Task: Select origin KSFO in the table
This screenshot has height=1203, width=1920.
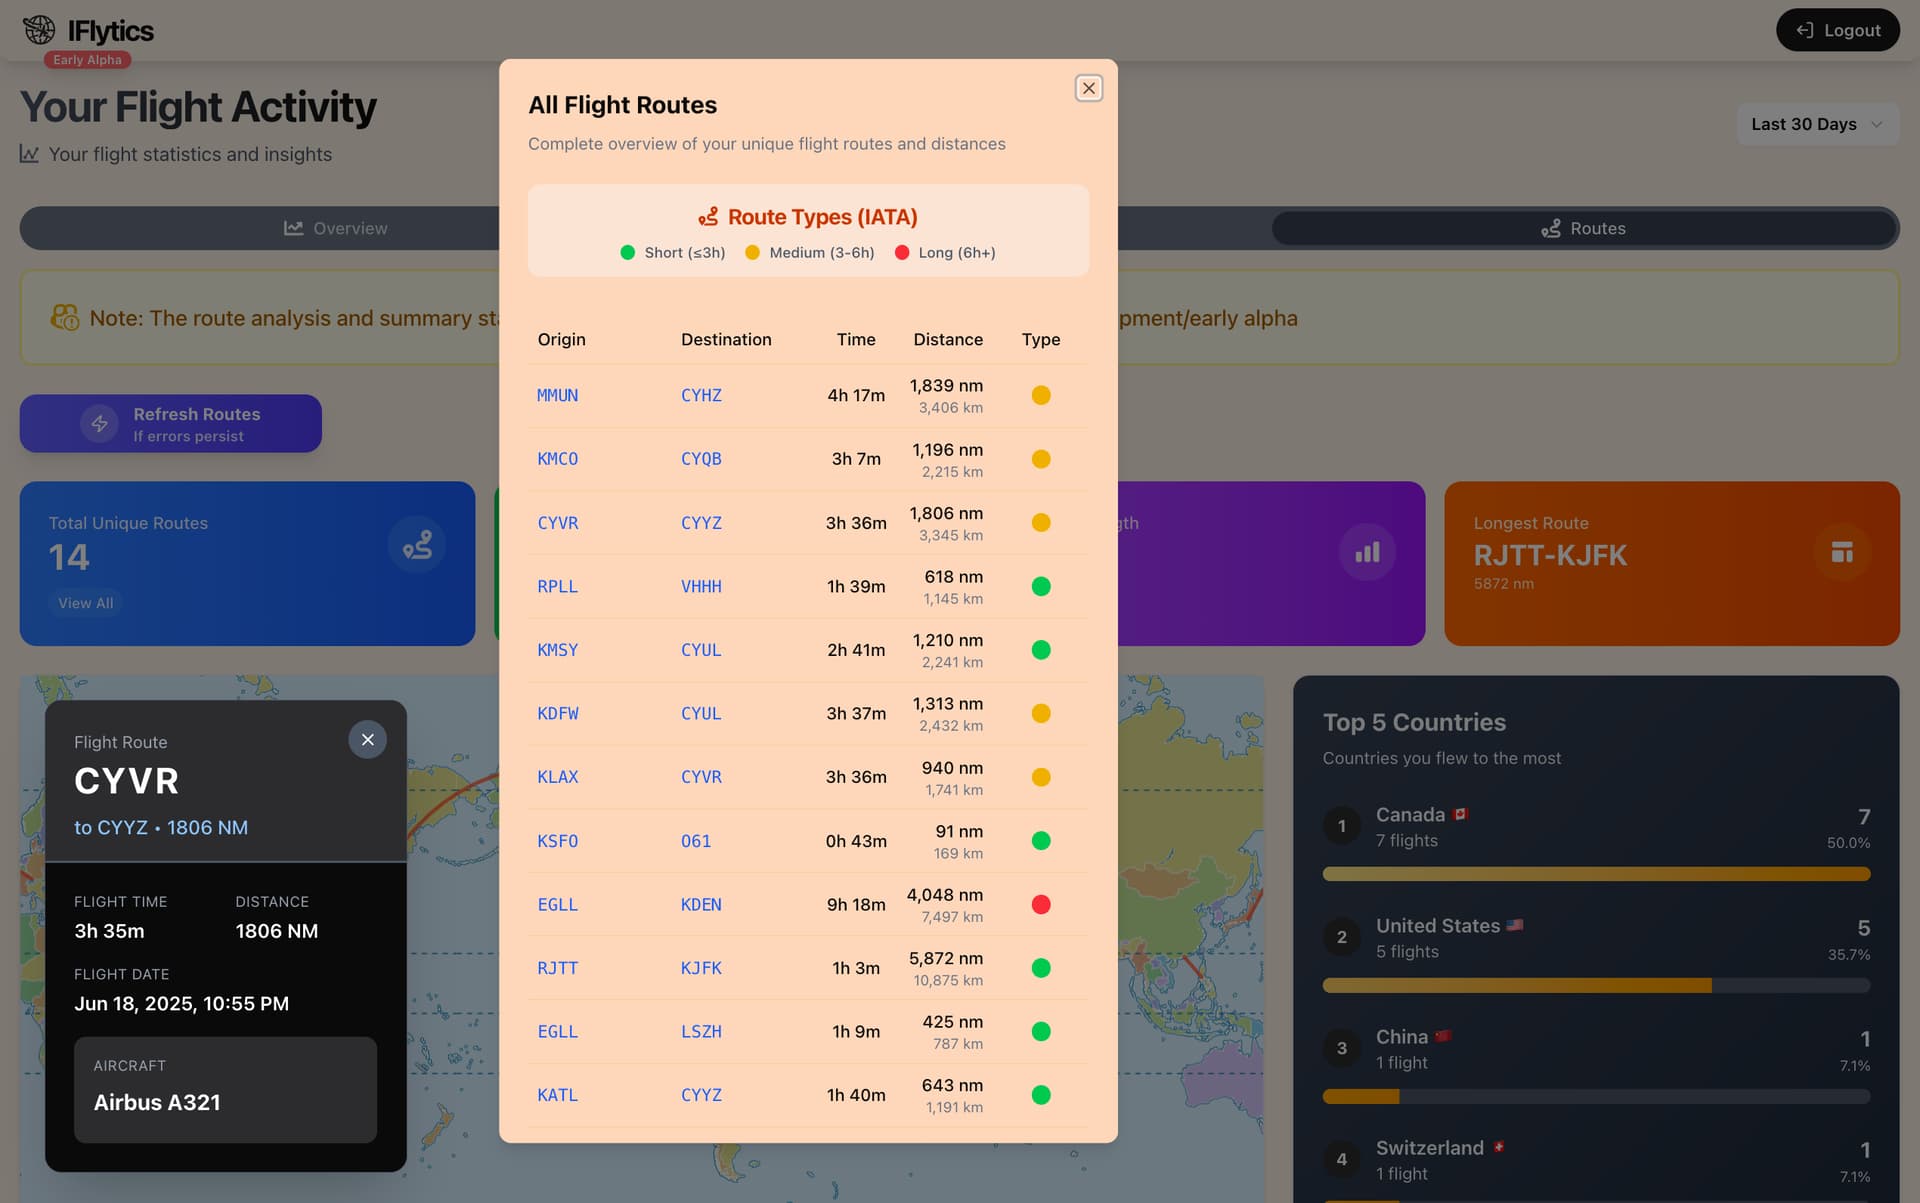Action: click(557, 841)
